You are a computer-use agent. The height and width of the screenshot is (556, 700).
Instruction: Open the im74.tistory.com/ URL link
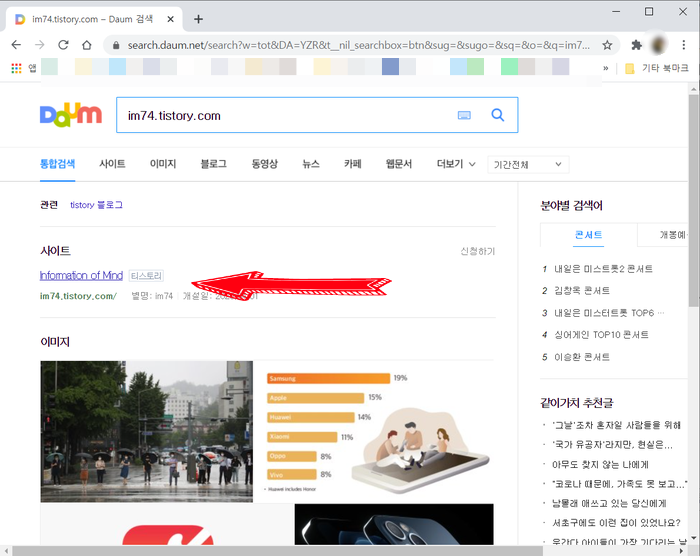pos(78,296)
